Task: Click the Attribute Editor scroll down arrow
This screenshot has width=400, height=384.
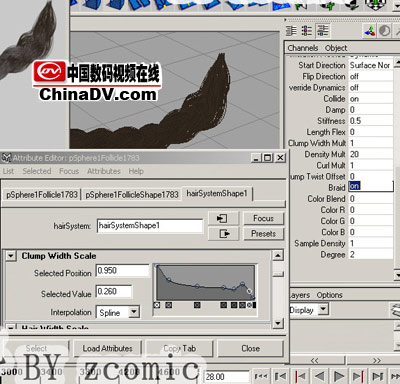Action: point(278,323)
